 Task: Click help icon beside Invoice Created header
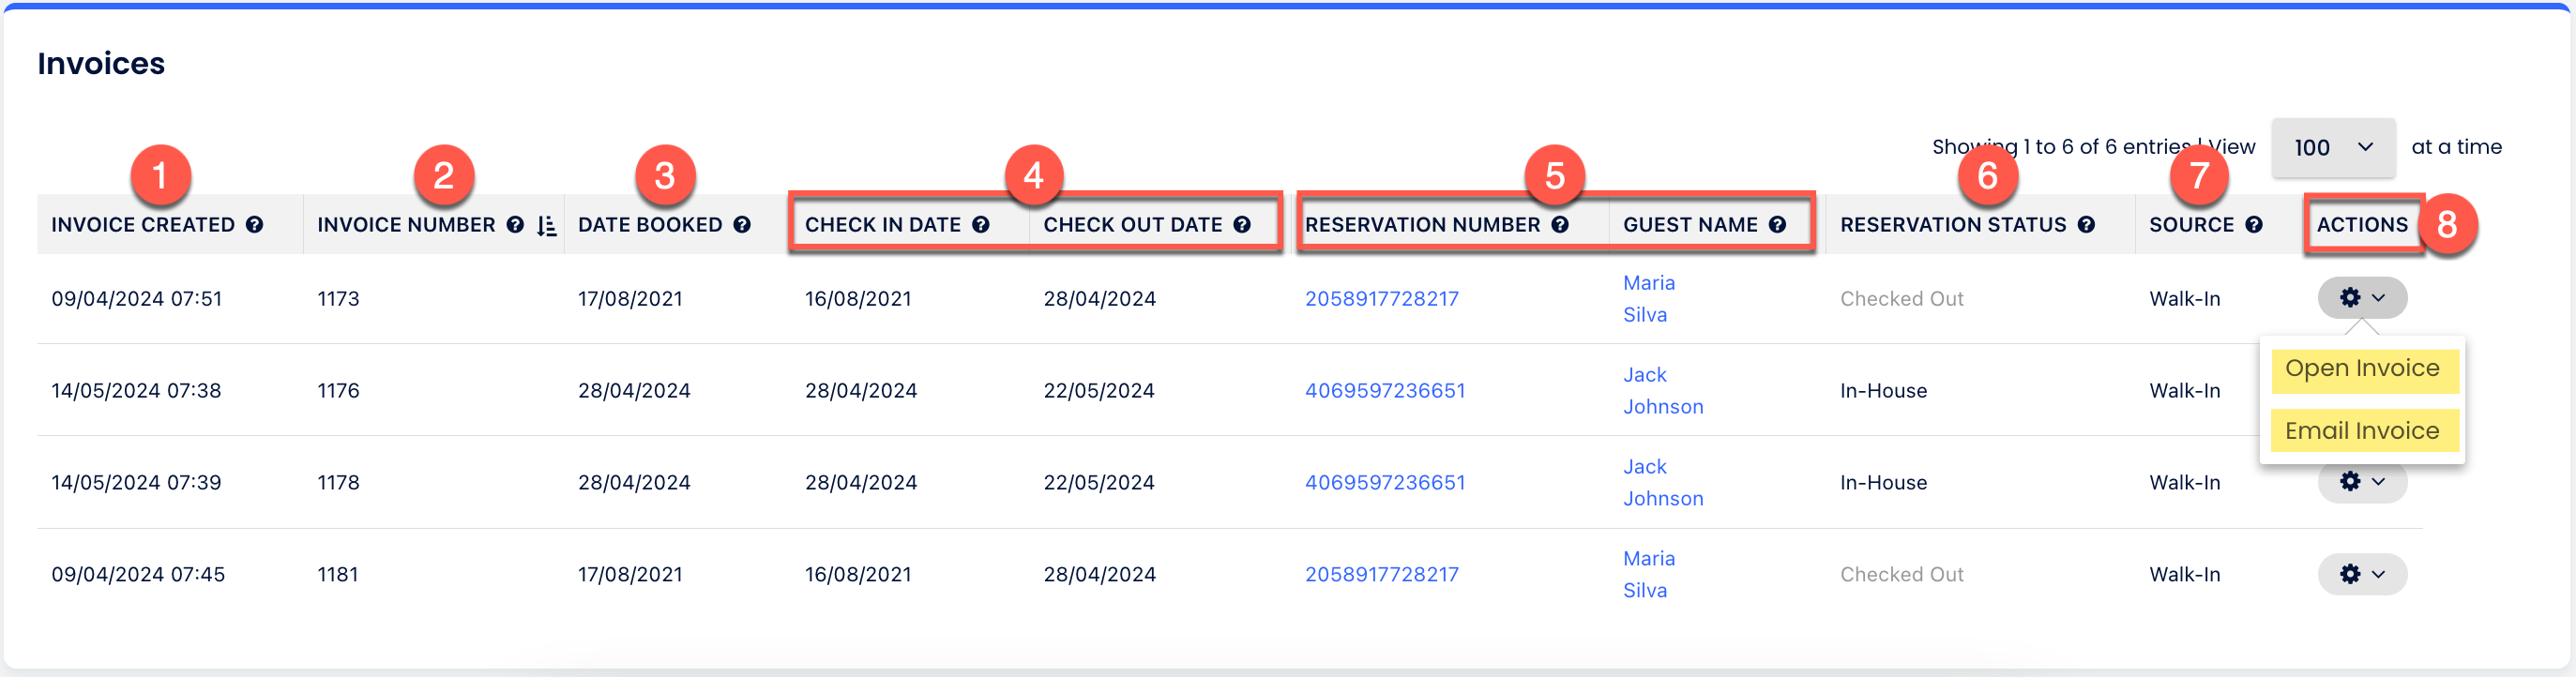click(x=255, y=225)
